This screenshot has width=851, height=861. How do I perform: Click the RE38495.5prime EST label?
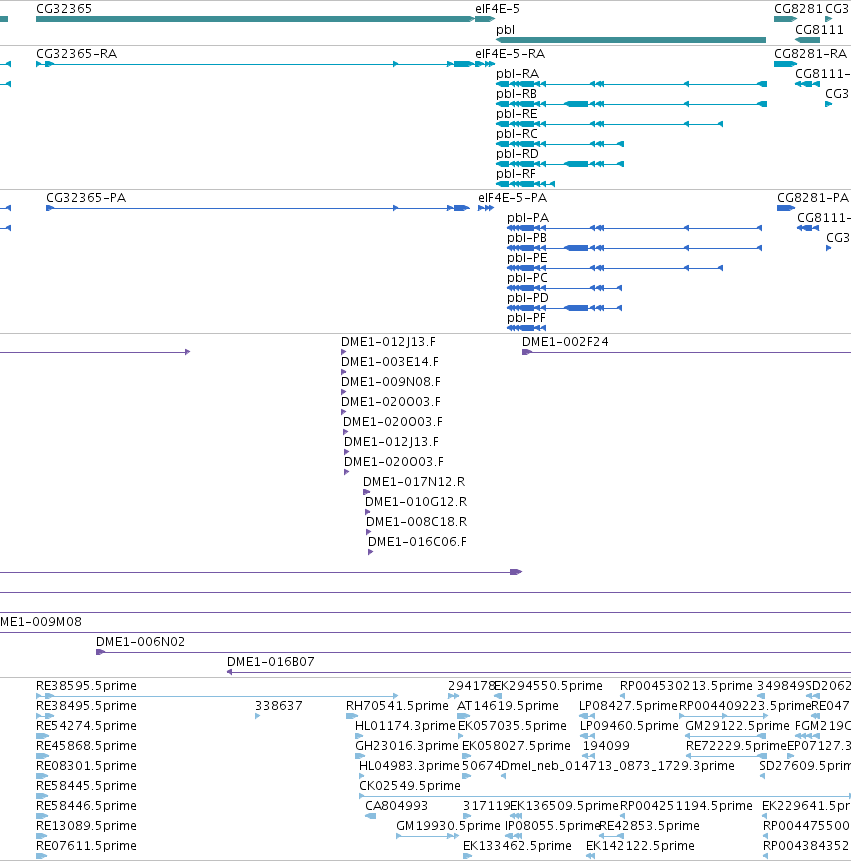click(86, 706)
